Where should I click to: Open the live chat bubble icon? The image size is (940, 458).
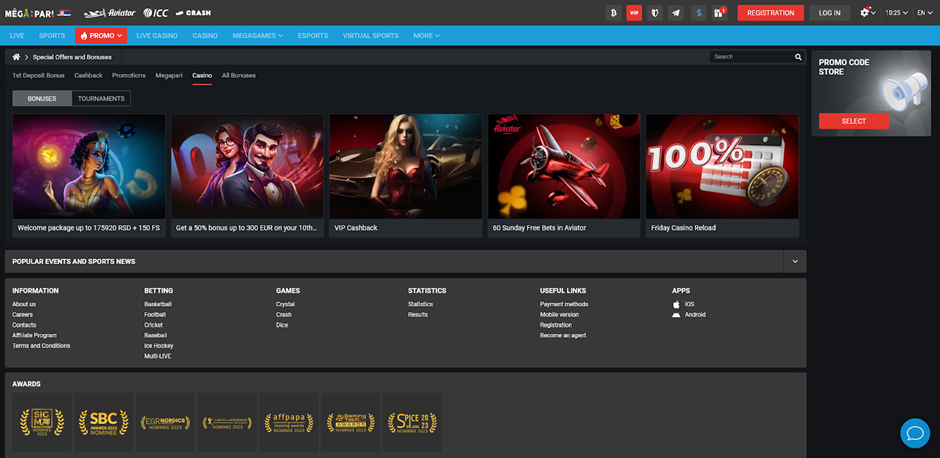click(x=915, y=433)
